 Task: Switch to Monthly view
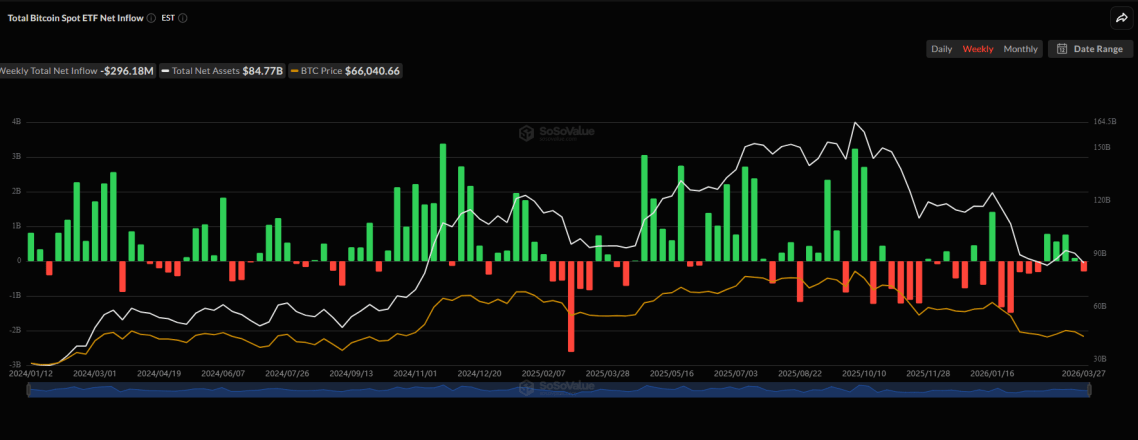[x=1020, y=49]
